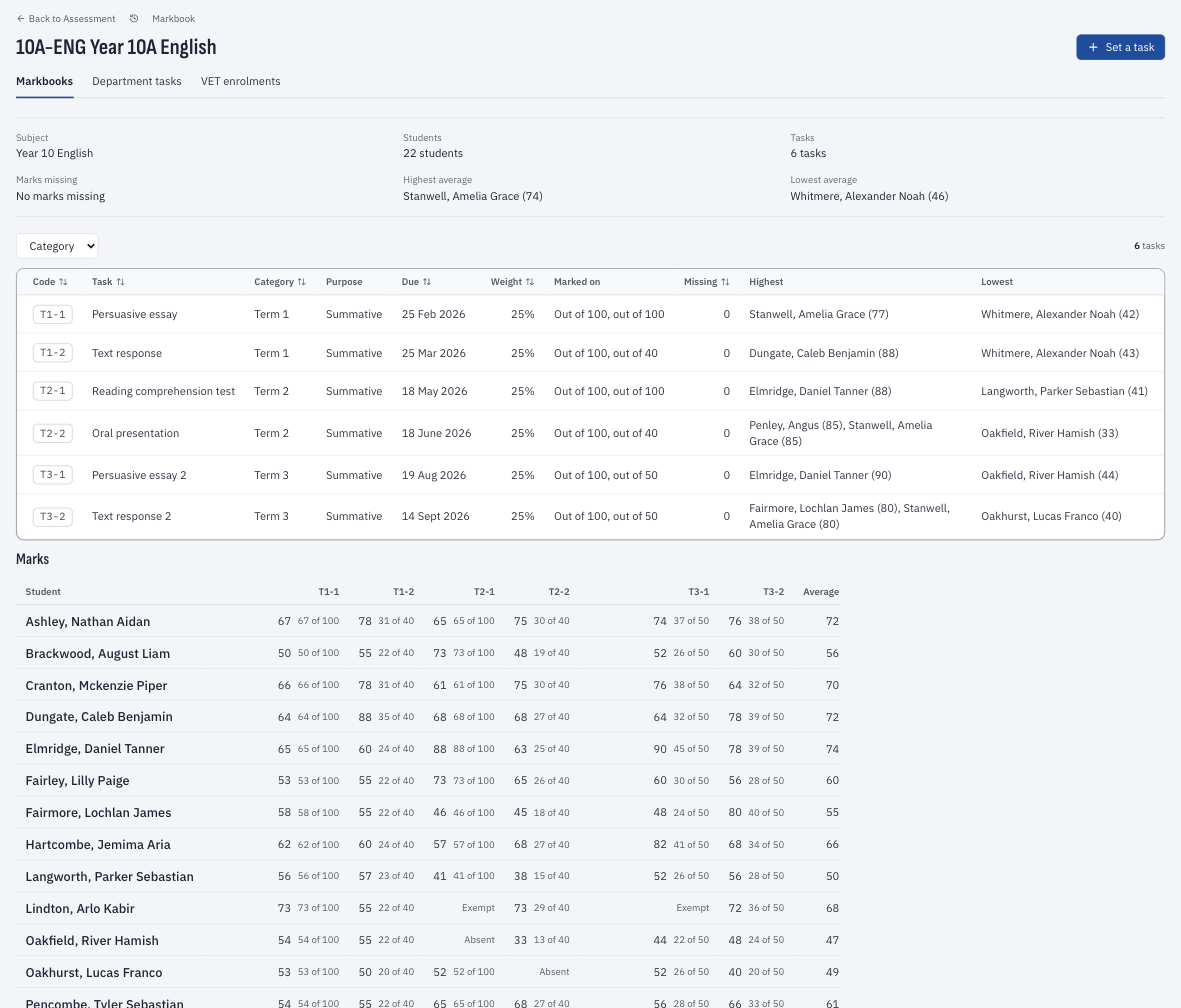Click the Highest average value Stanwell, Amelia Grace (74)
The width and height of the screenshot is (1181, 1008).
coord(473,197)
